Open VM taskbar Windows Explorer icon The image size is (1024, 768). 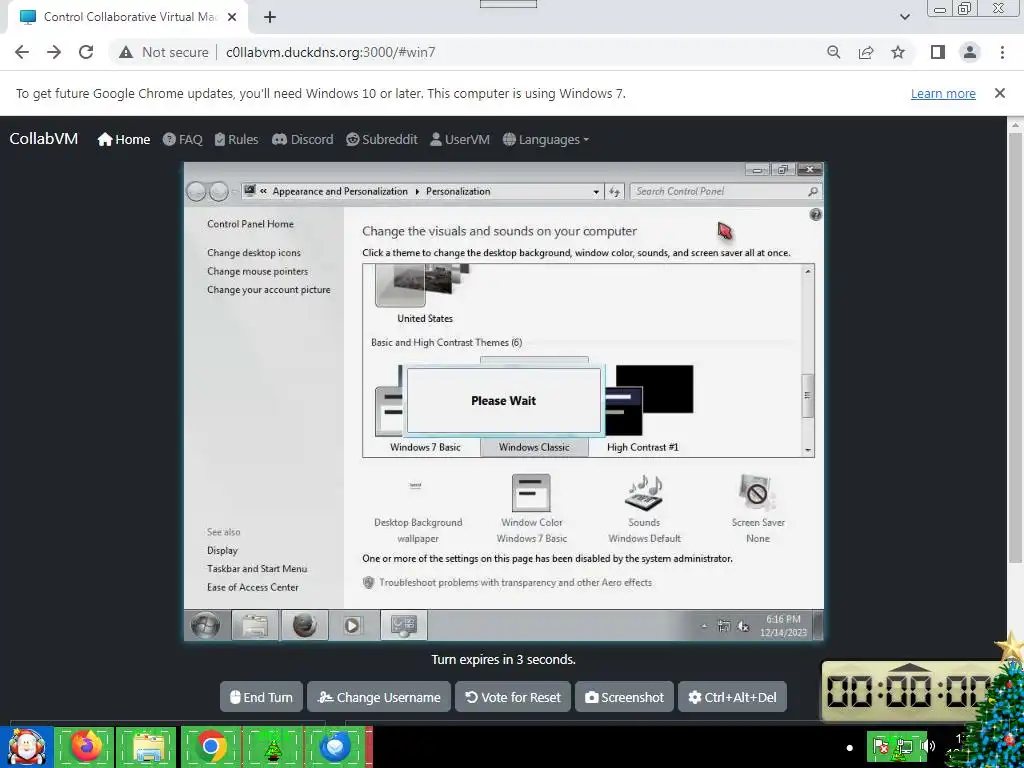coord(255,626)
